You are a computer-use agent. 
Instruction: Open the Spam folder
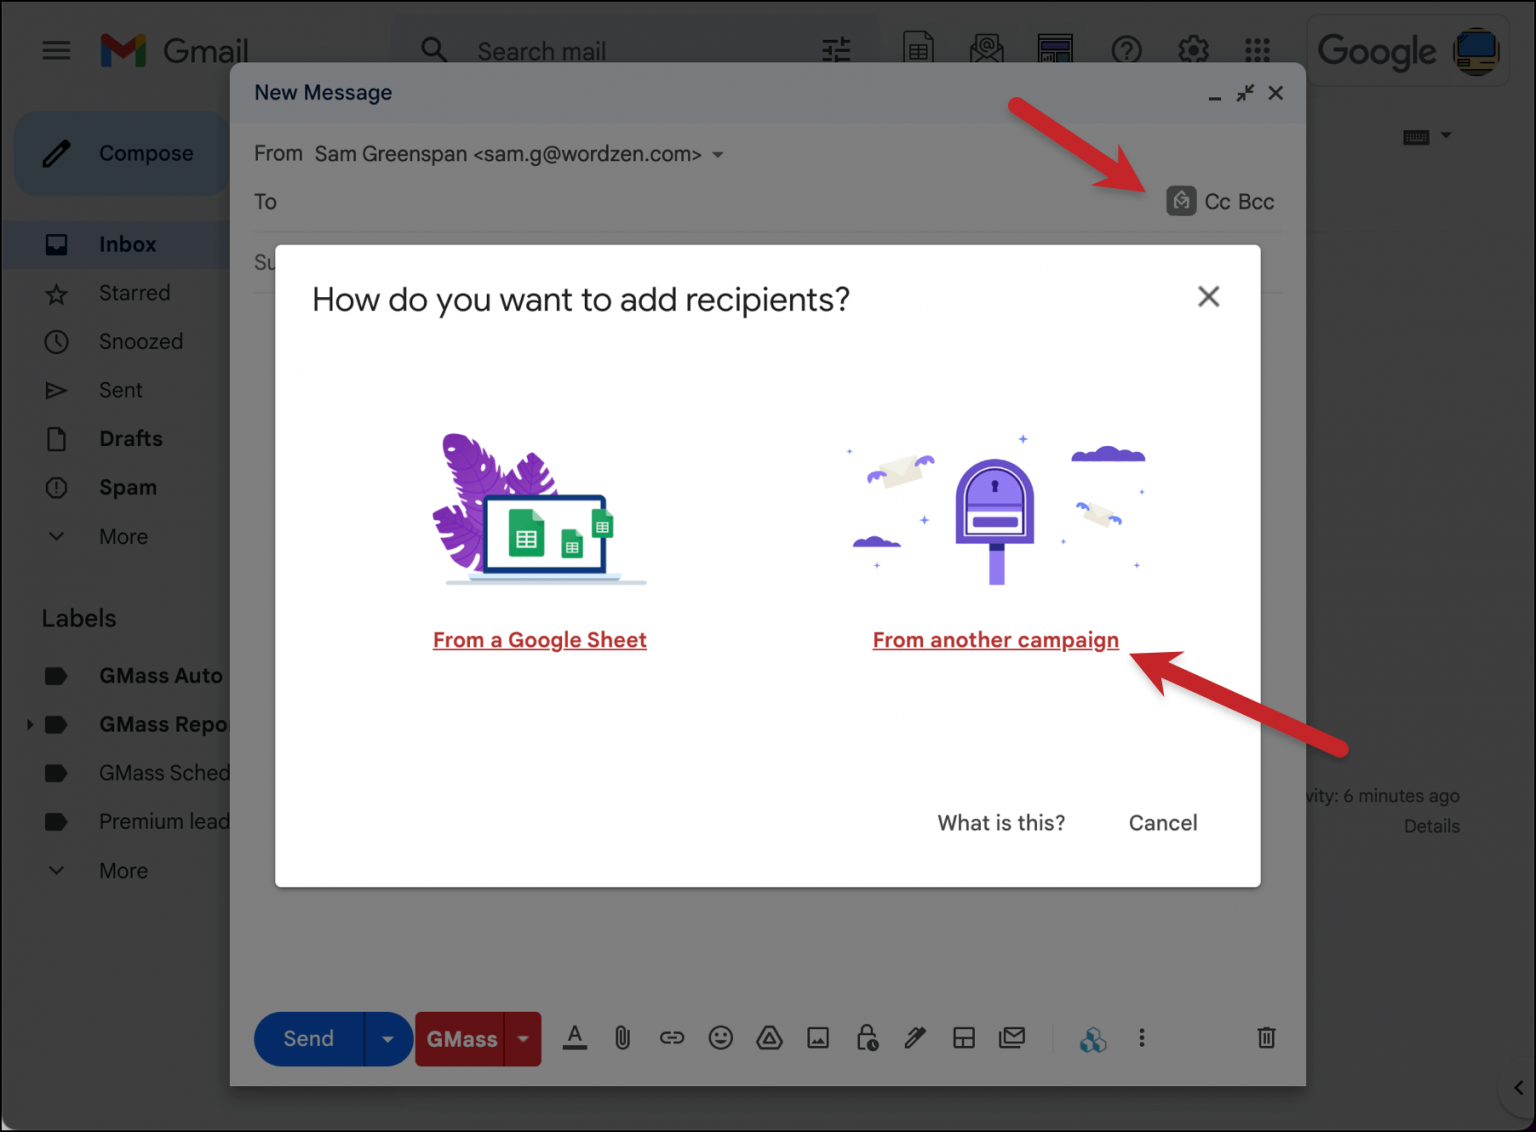(x=127, y=487)
